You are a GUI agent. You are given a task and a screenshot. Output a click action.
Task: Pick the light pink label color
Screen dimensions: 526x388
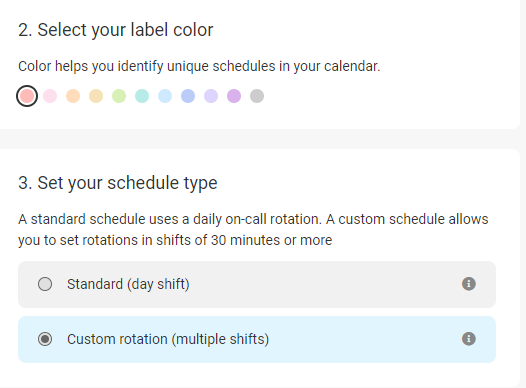pos(50,96)
